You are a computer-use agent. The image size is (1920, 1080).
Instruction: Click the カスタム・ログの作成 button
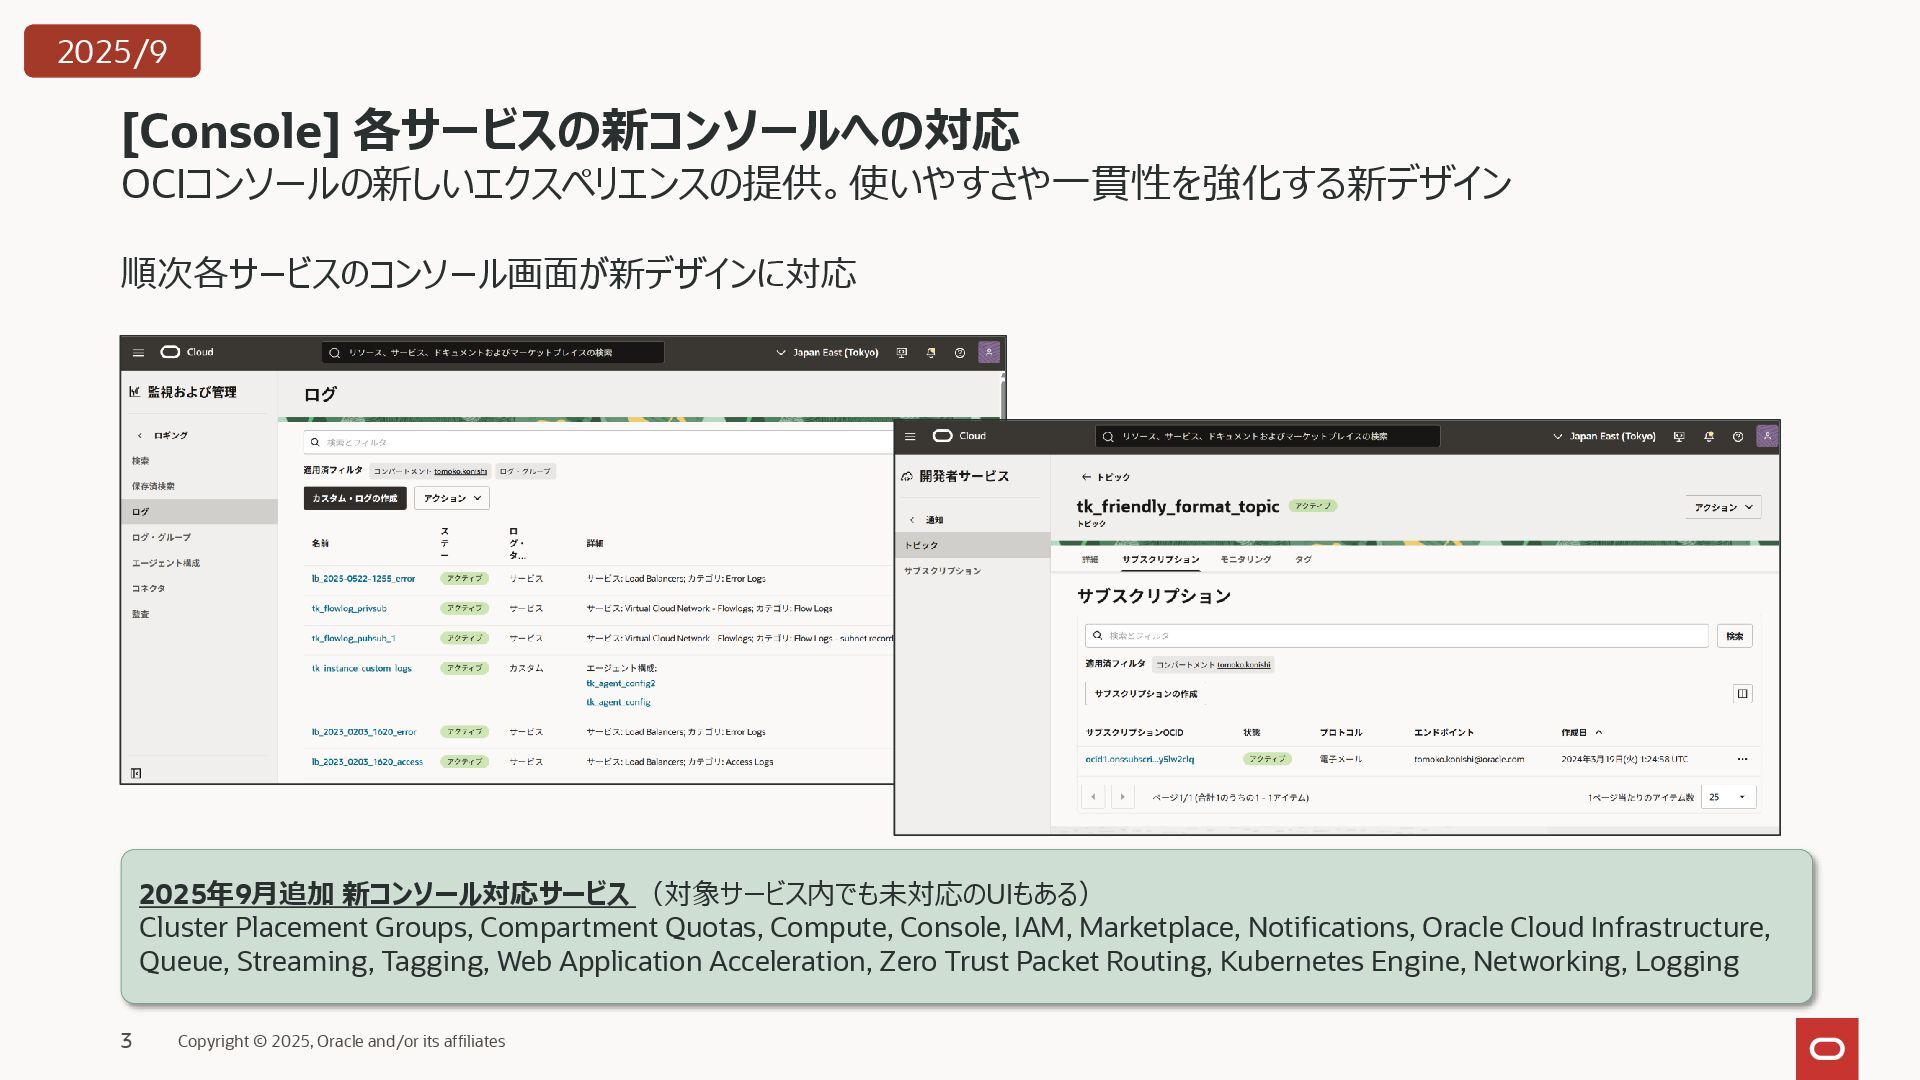pos(355,498)
